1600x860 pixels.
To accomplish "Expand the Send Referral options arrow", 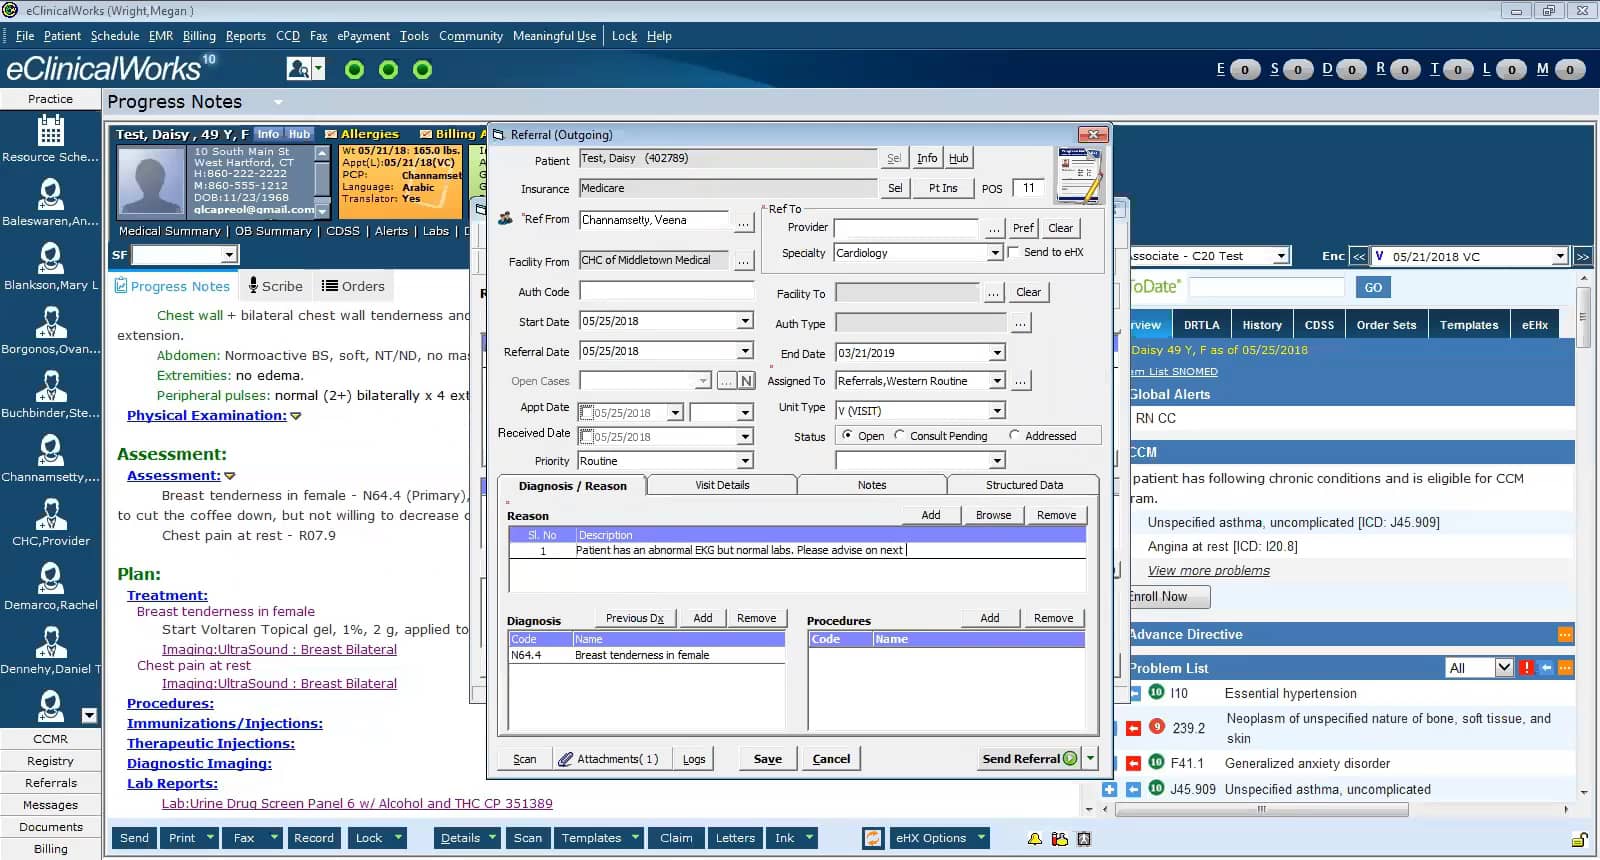I will pyautogui.click(x=1091, y=759).
